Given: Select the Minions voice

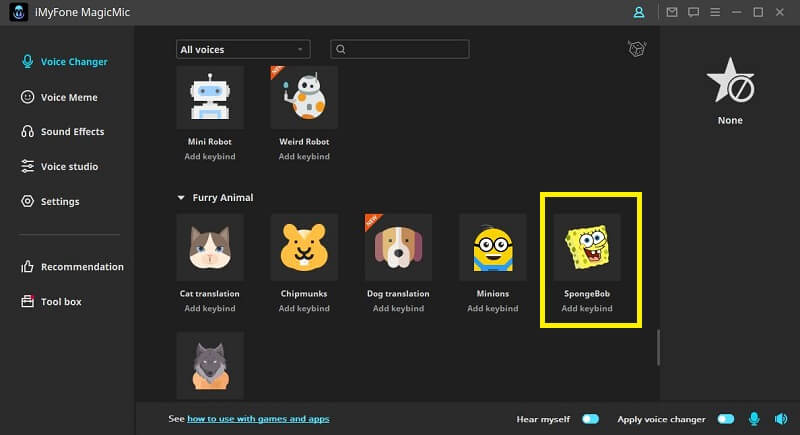Looking at the screenshot, I should [x=493, y=247].
